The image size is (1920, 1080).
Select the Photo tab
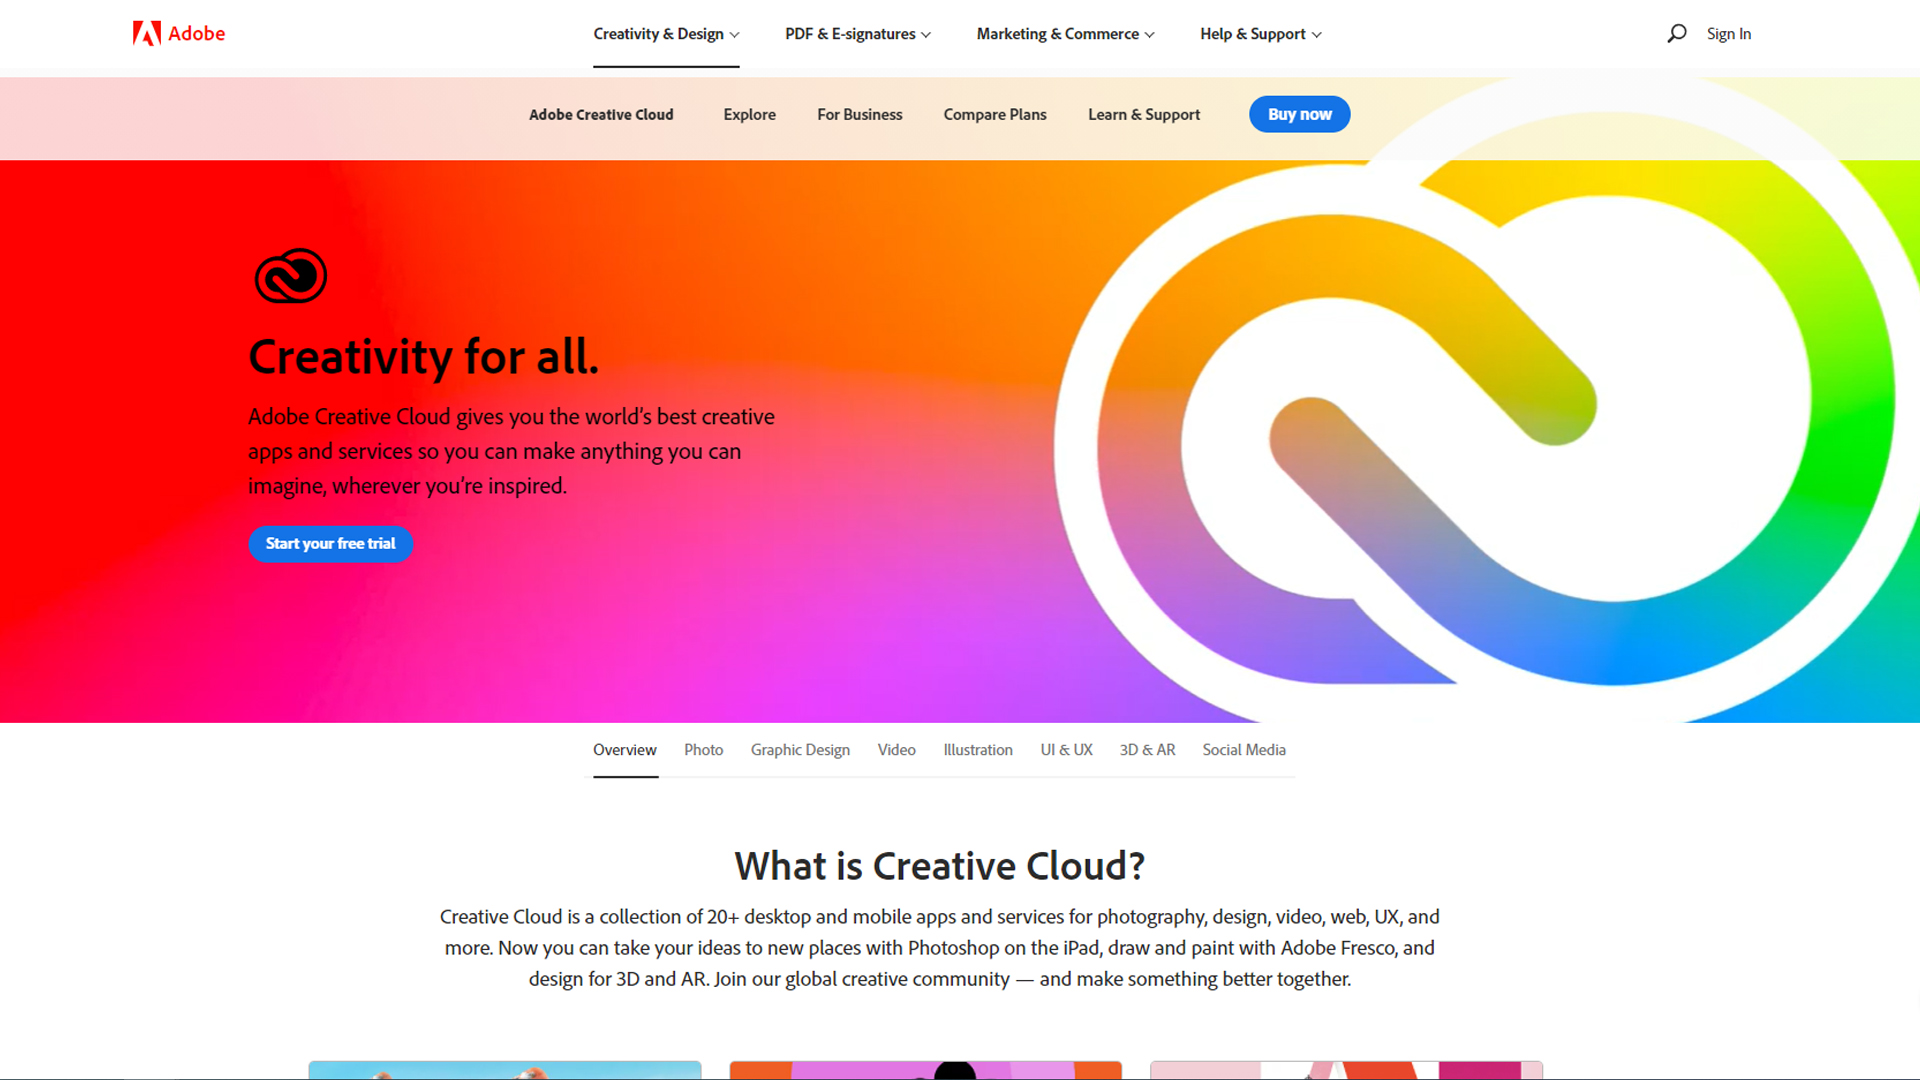point(703,749)
